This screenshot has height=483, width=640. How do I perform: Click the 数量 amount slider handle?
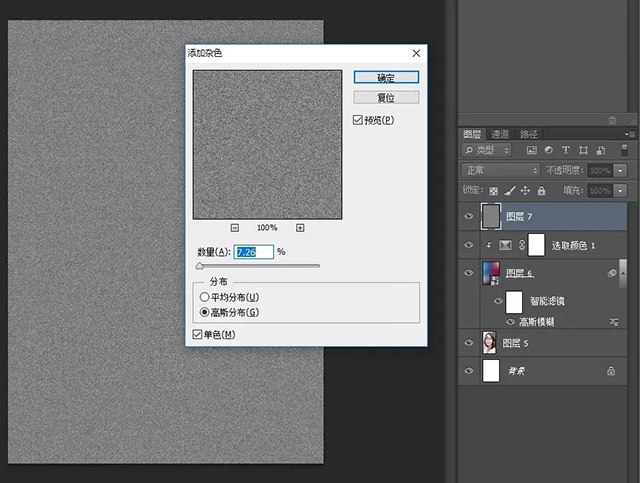[199, 266]
